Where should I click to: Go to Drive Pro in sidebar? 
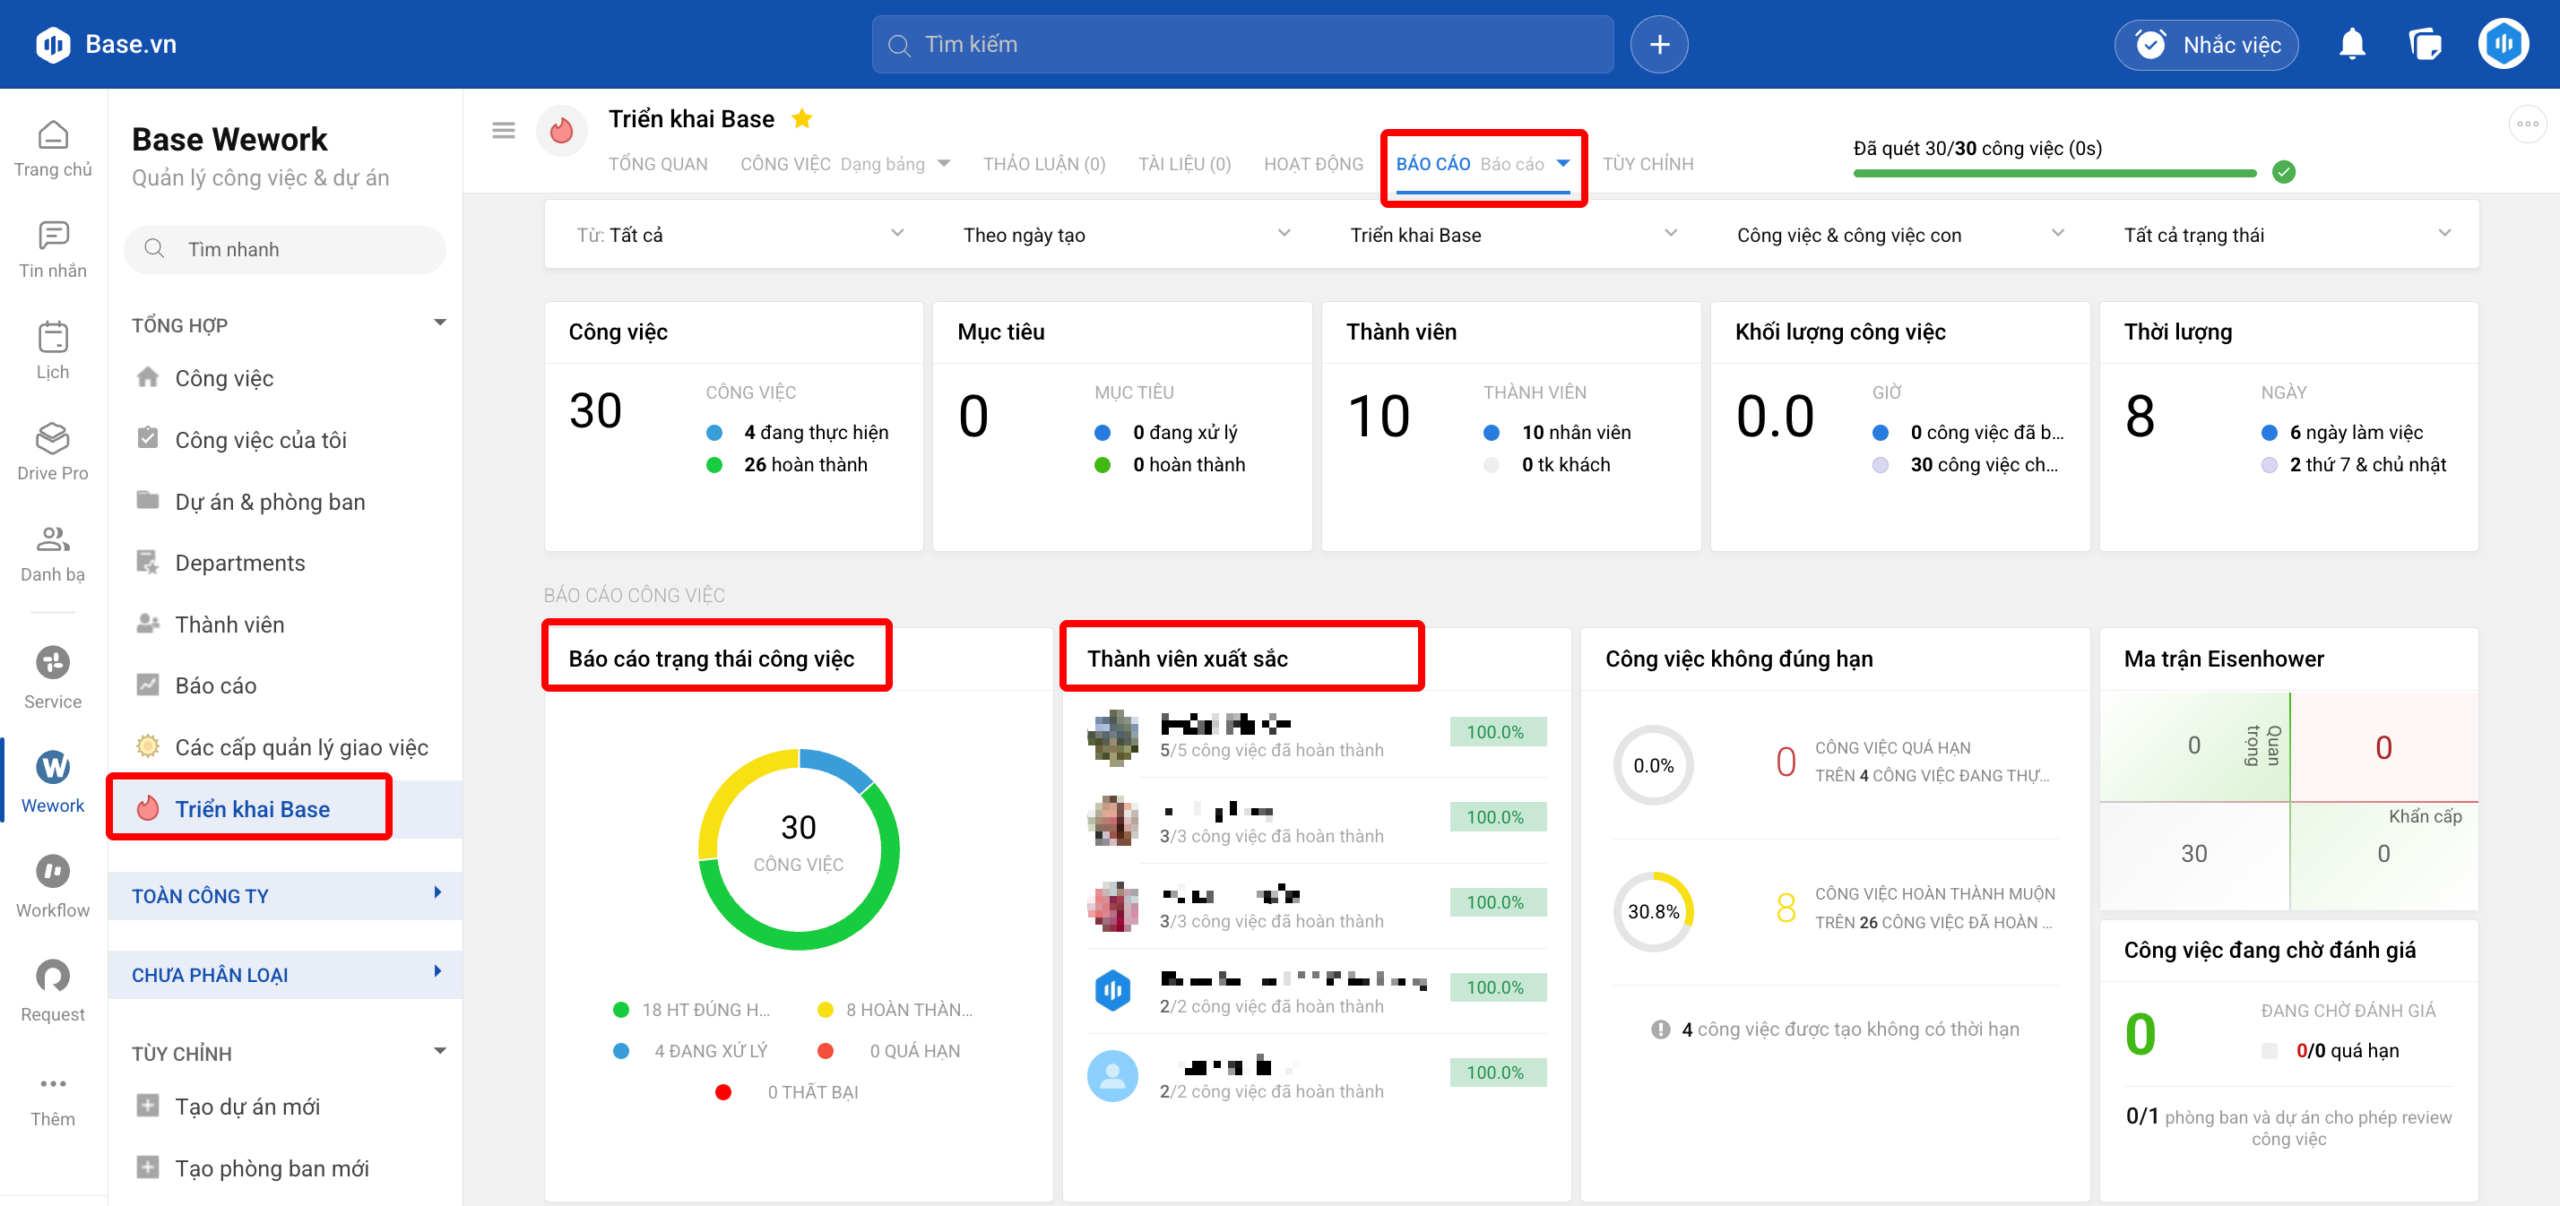[x=53, y=450]
